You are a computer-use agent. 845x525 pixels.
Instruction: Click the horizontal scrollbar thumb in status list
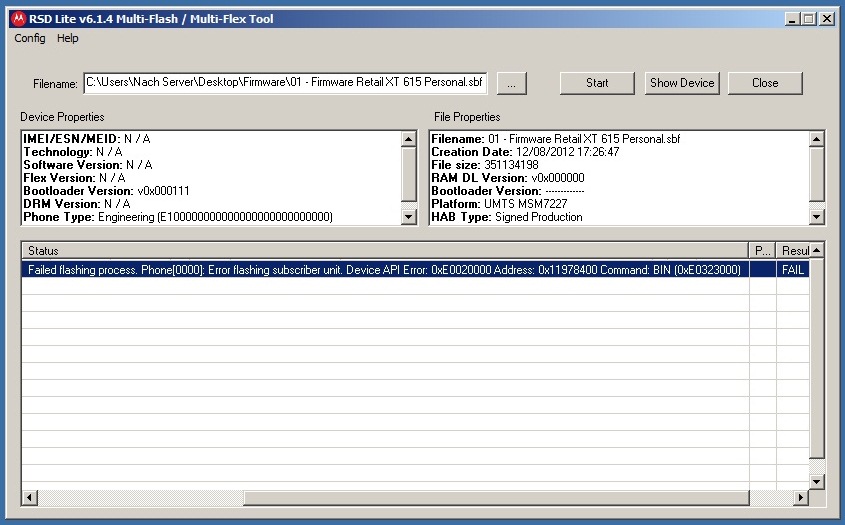coord(496,497)
